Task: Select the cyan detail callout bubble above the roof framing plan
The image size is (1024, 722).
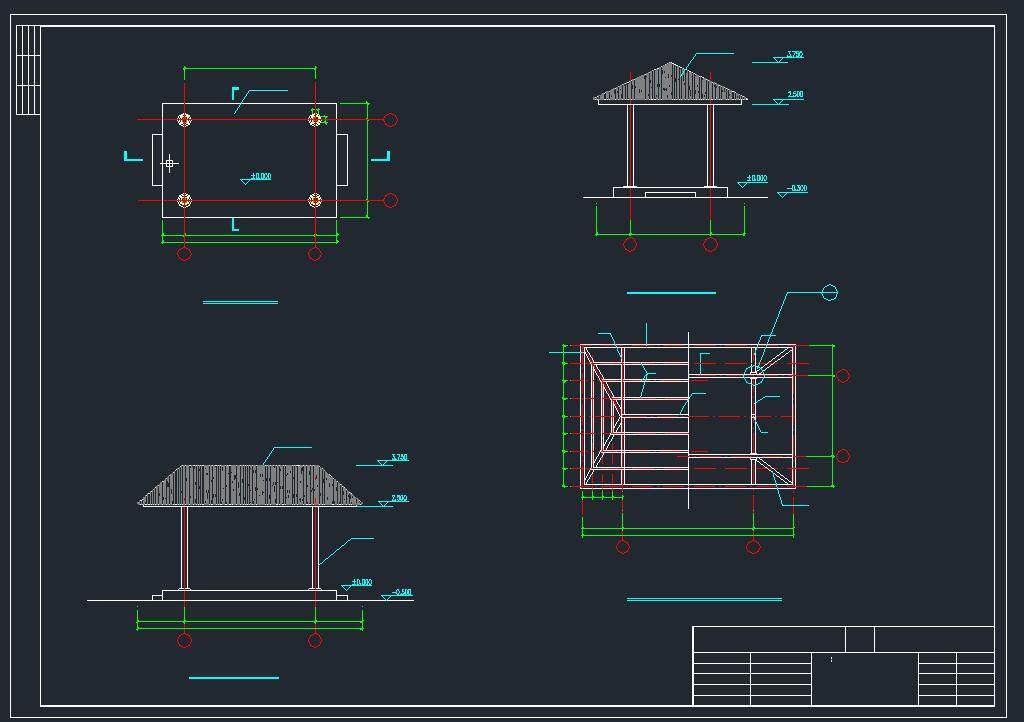Action: click(829, 293)
